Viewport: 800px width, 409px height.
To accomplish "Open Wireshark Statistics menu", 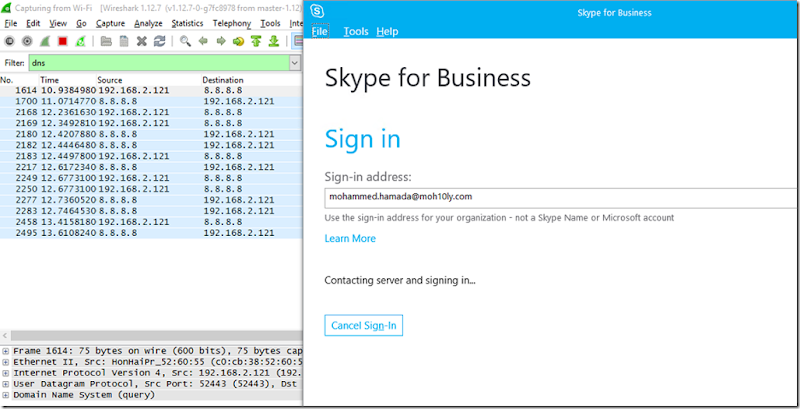I will click(x=187, y=23).
